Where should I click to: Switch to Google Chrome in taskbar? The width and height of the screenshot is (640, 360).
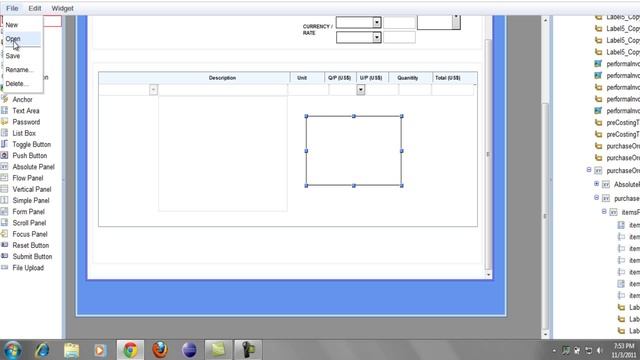point(130,350)
